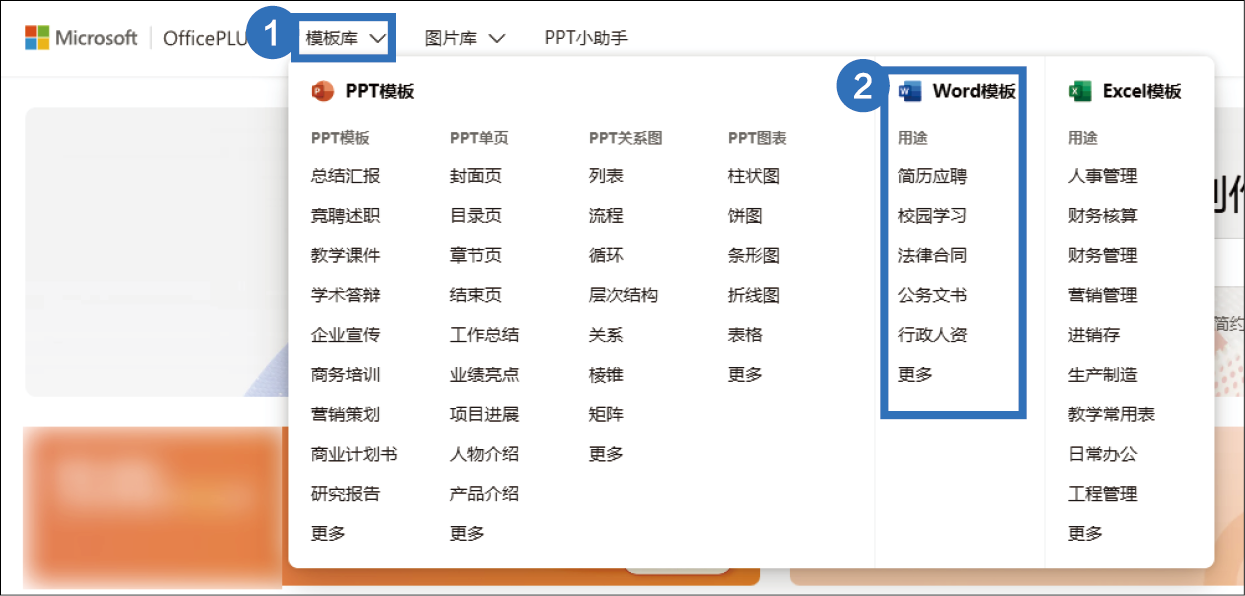This screenshot has height=596, width=1245.
Task: Choose 封面页 under PPT单页
Action: click(475, 176)
